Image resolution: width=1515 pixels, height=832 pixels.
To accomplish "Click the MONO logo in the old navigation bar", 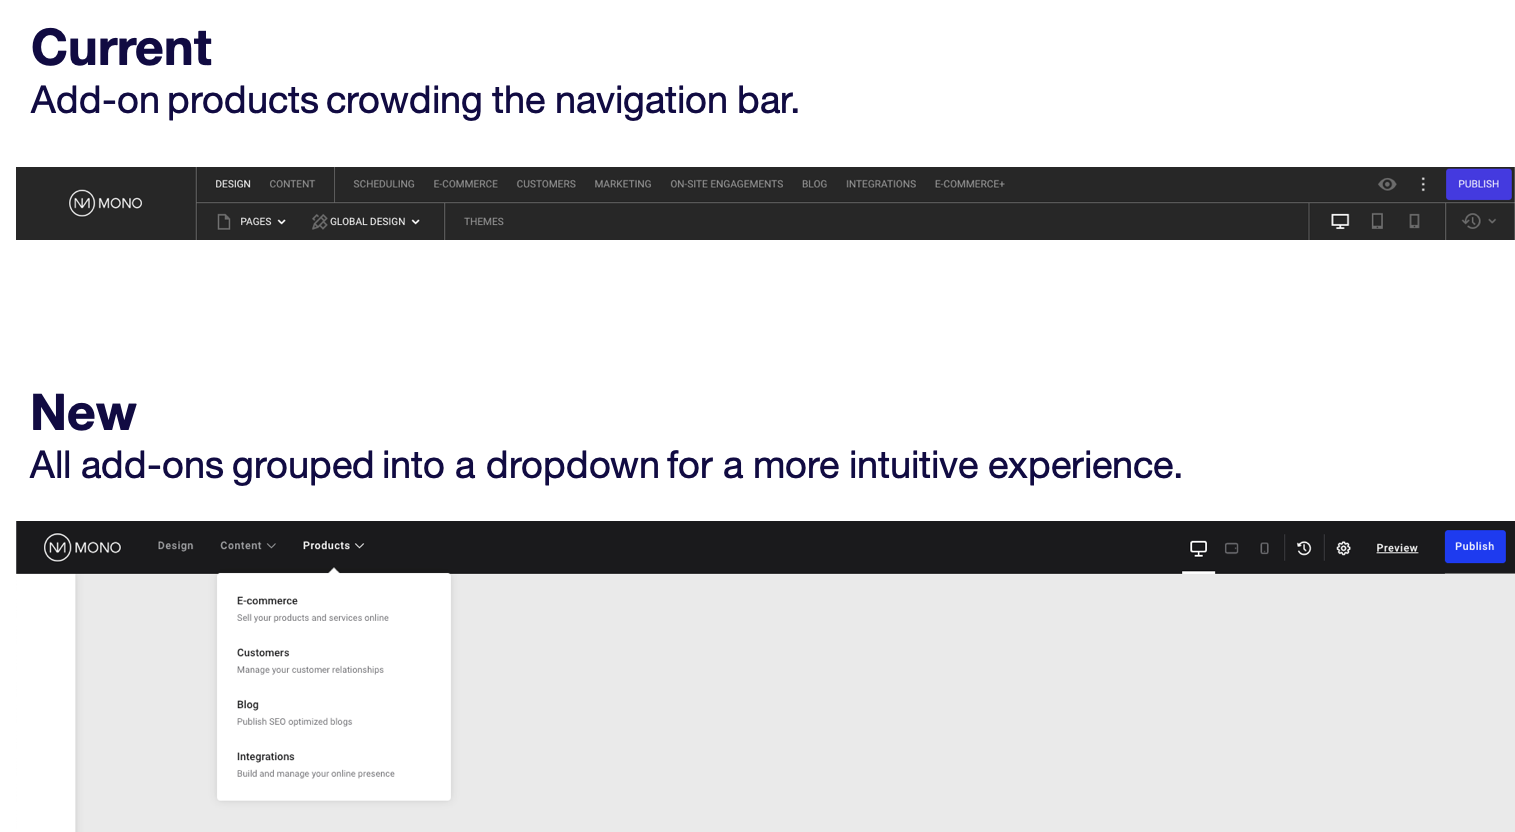I will coord(106,203).
